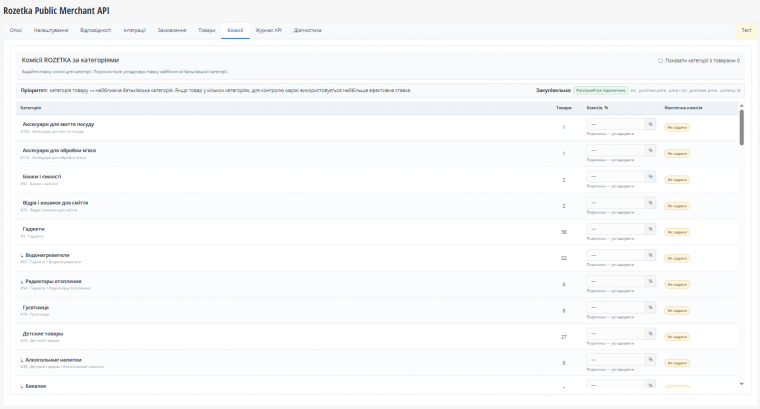Focus commission input for Алкогольные напитки
The height and width of the screenshot is (409, 760).
pyautogui.click(x=616, y=360)
